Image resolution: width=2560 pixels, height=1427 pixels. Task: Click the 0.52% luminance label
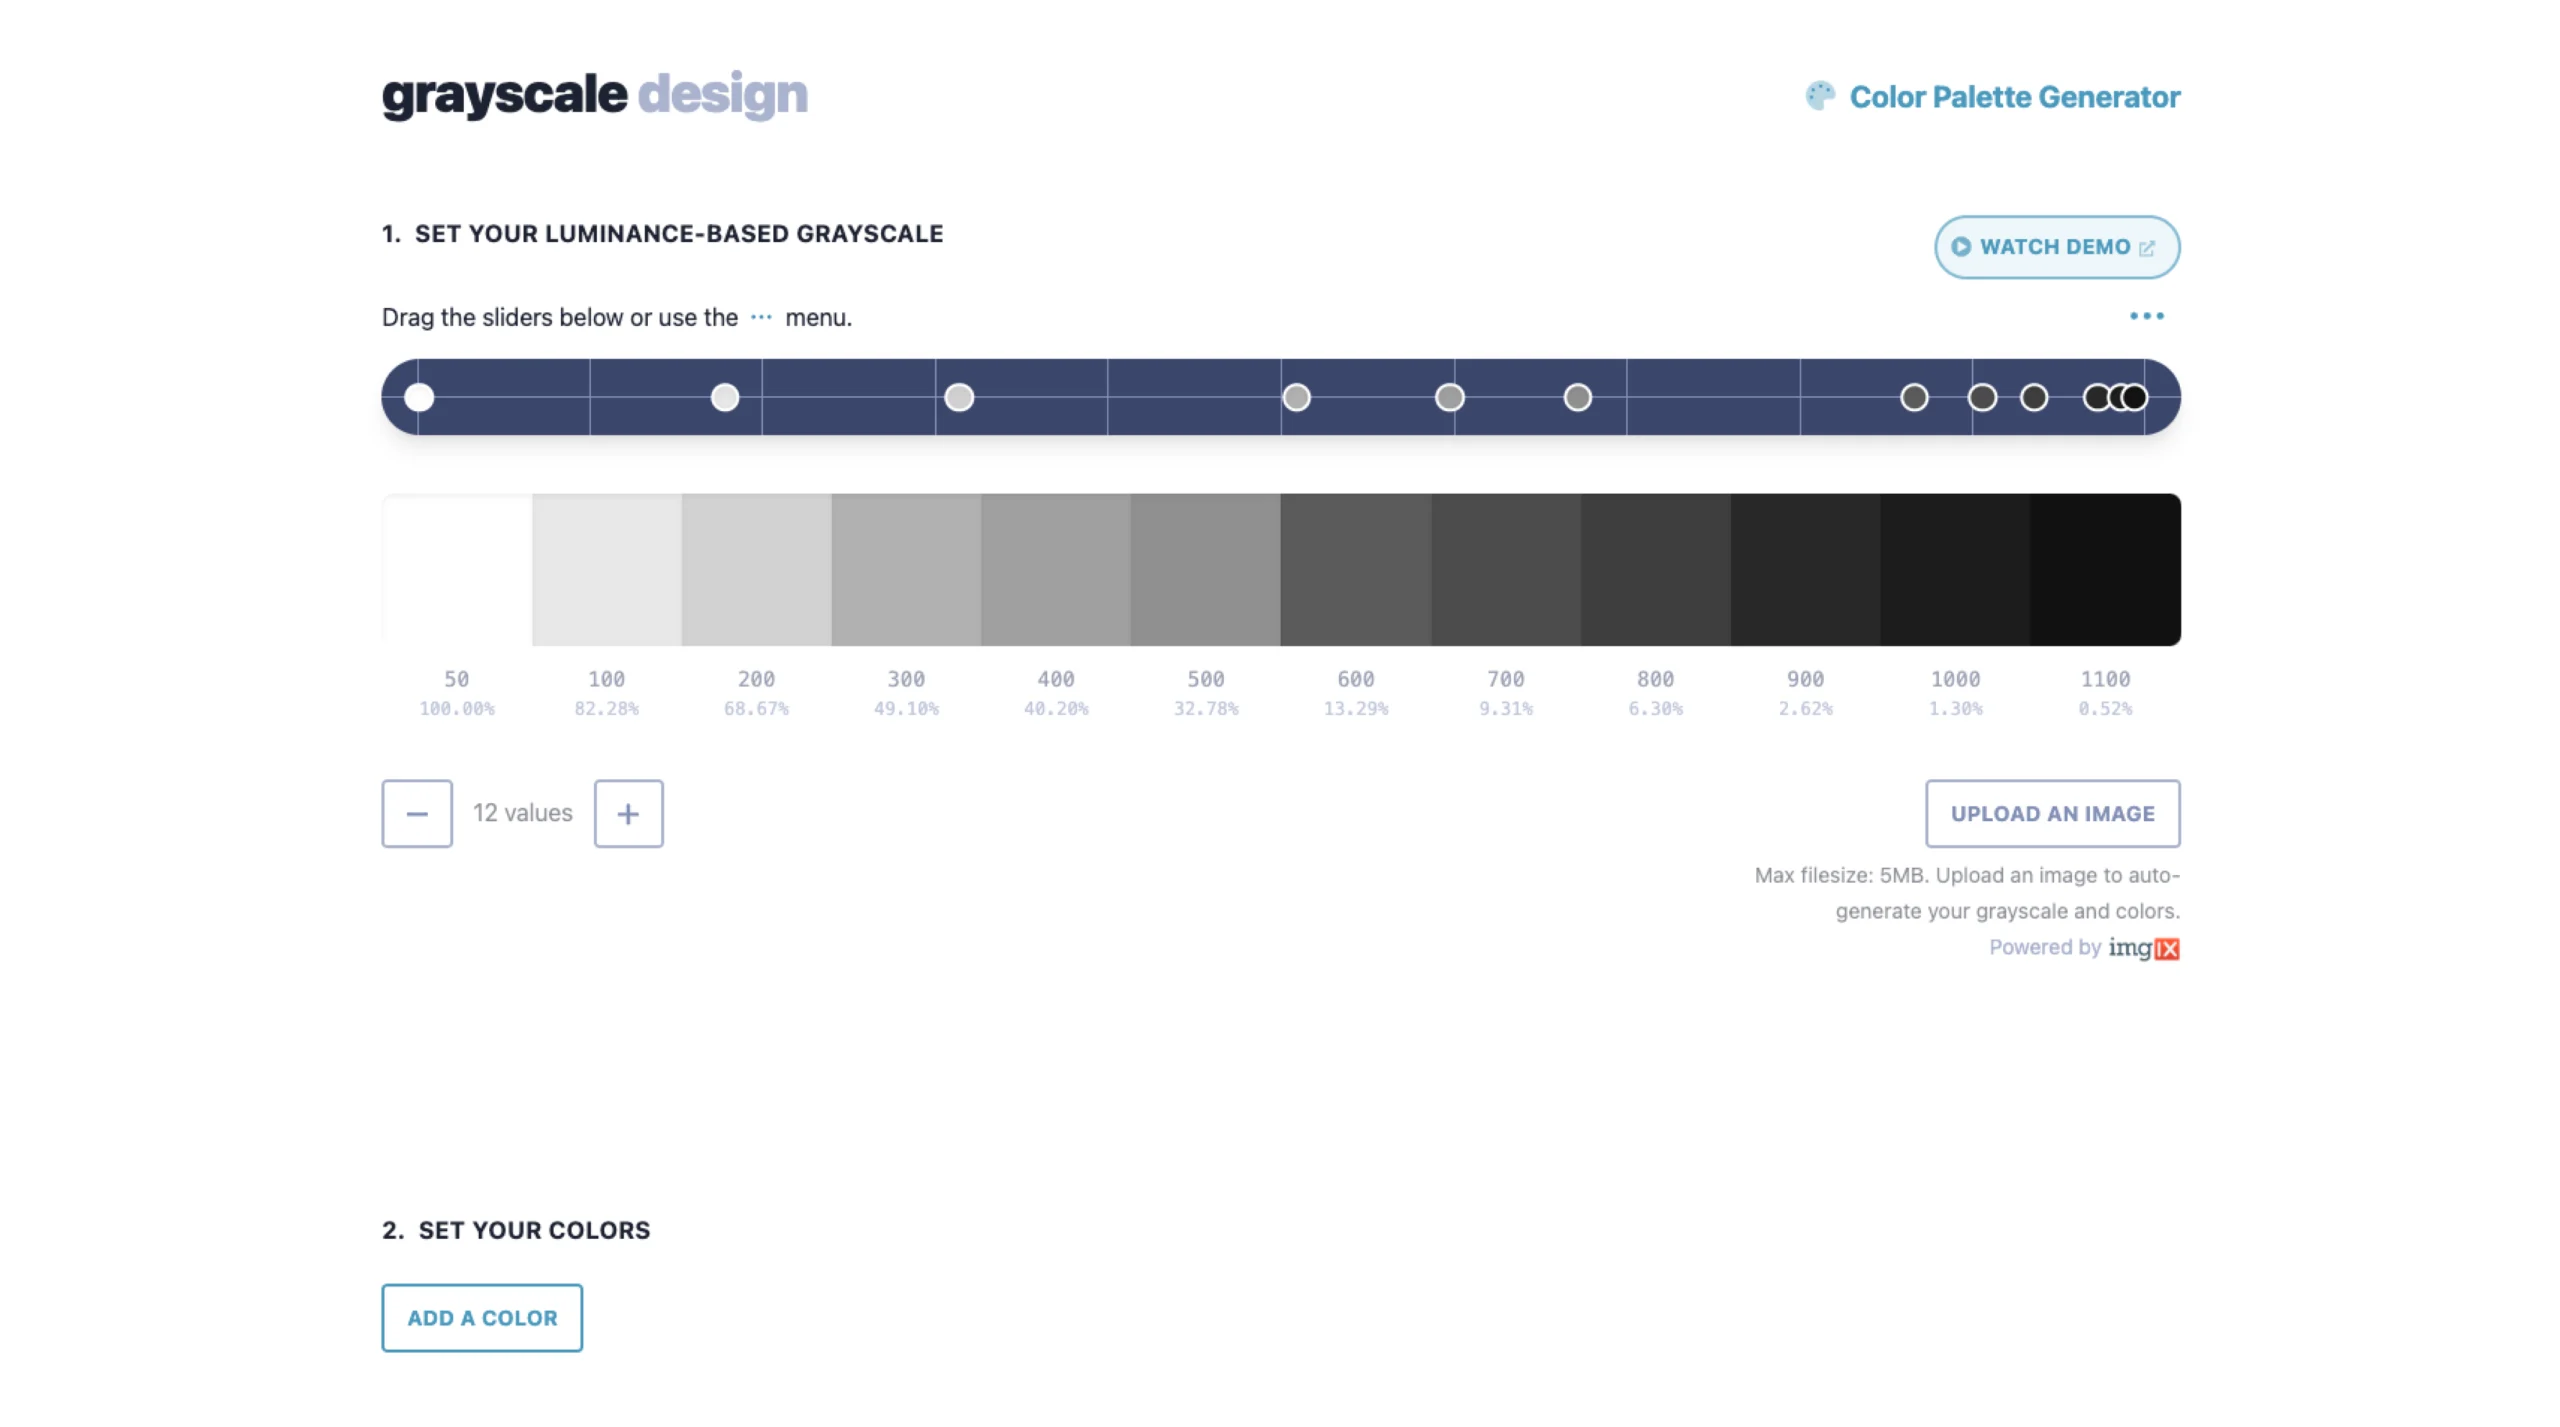click(2106, 708)
